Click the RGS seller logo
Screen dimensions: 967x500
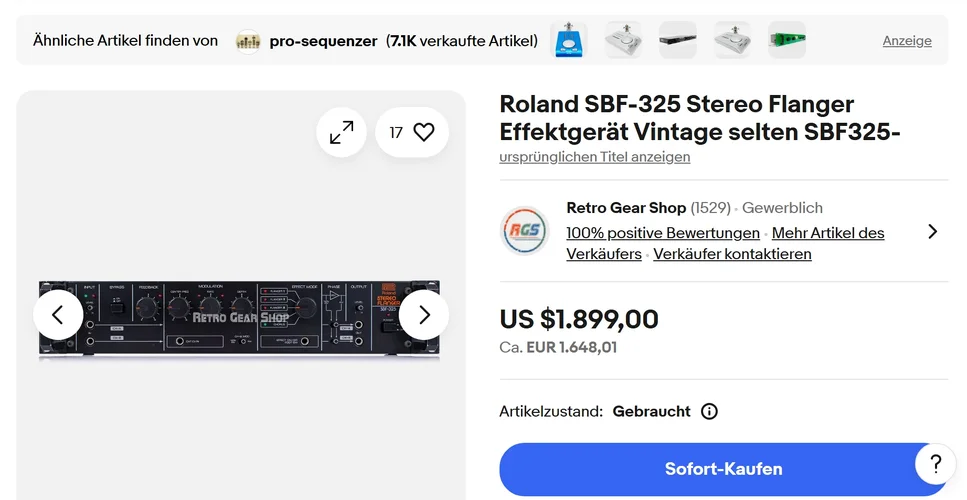point(525,231)
